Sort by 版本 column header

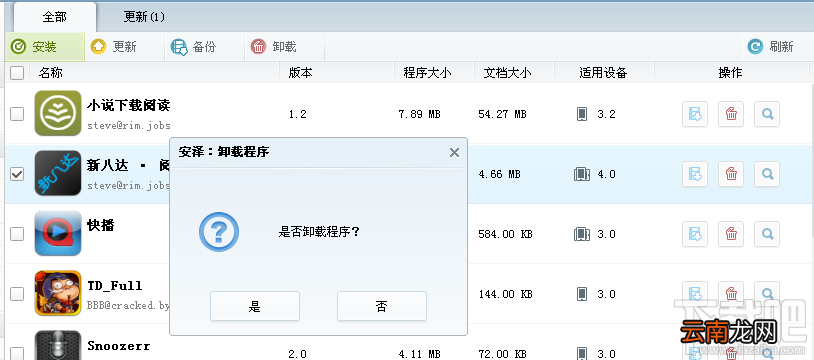point(301,73)
